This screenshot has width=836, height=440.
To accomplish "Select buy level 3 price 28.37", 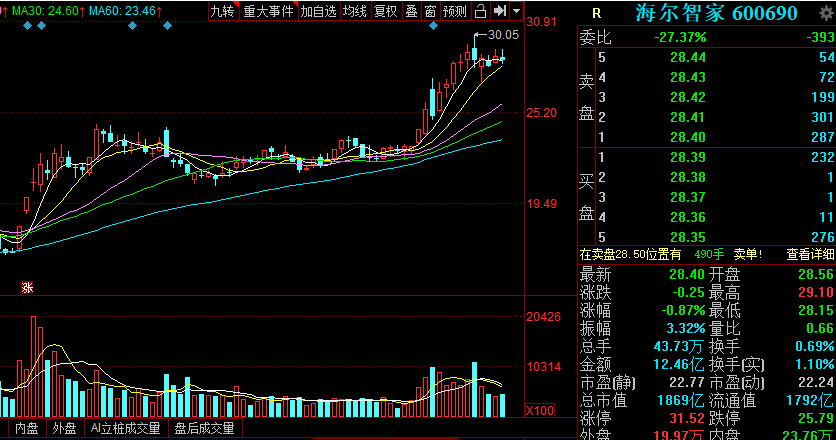I will (688, 197).
